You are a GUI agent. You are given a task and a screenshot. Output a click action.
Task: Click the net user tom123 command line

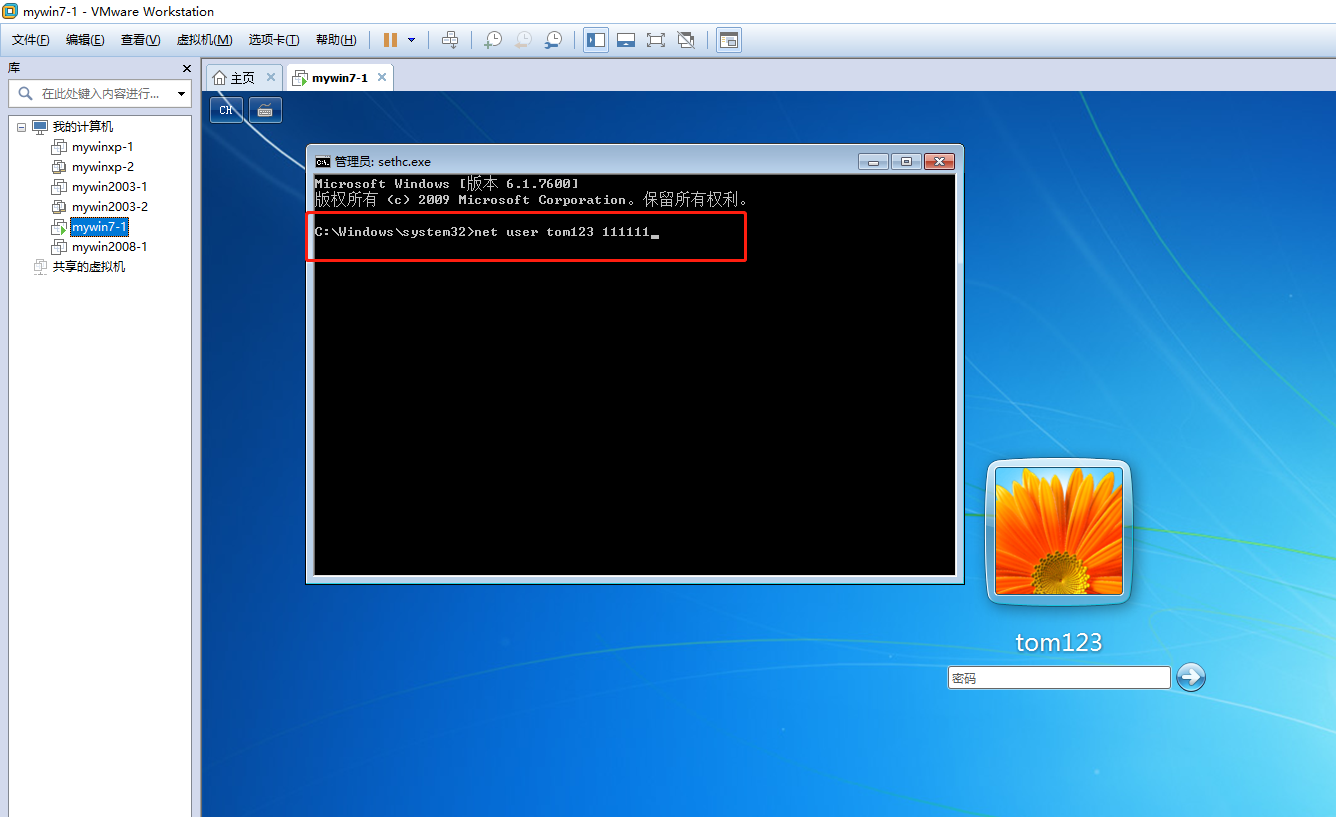point(487,232)
